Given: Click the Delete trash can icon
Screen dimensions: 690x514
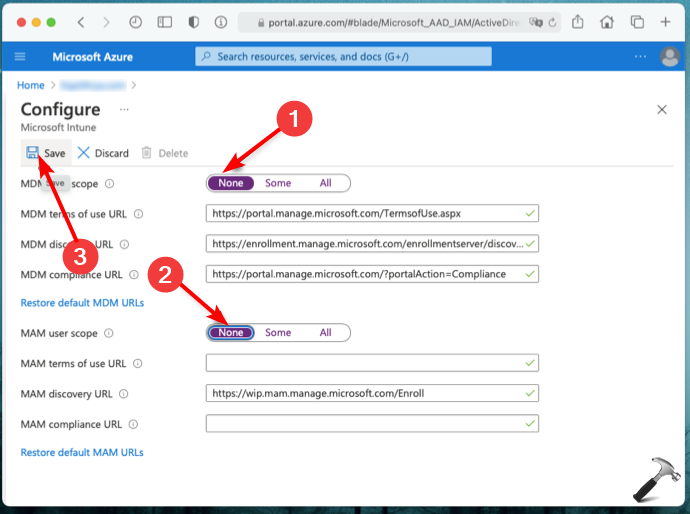Looking at the screenshot, I should [147, 153].
